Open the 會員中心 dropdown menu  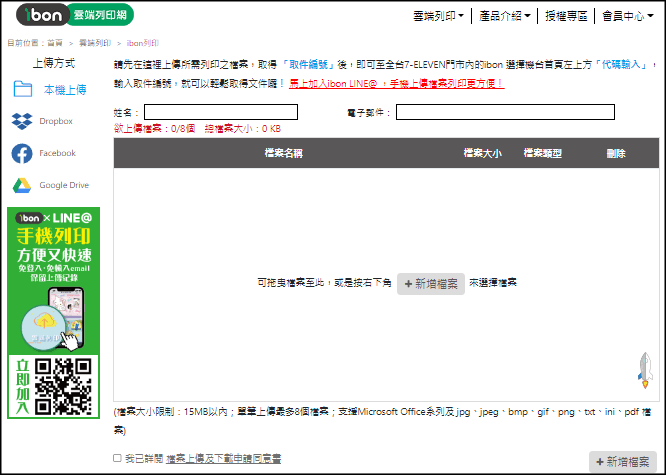(x=629, y=17)
